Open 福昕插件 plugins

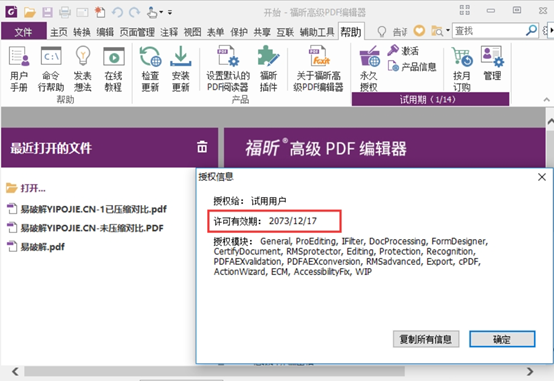point(269,69)
